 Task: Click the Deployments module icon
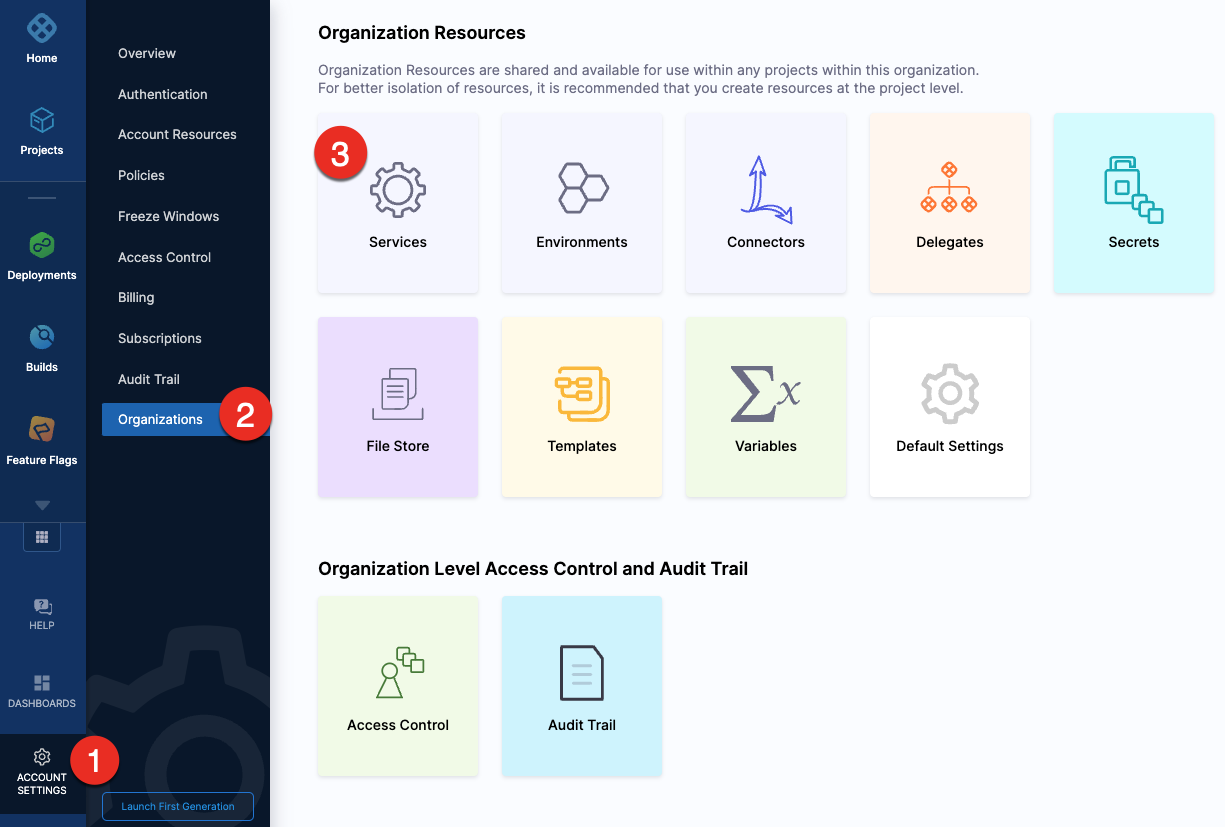point(42,255)
